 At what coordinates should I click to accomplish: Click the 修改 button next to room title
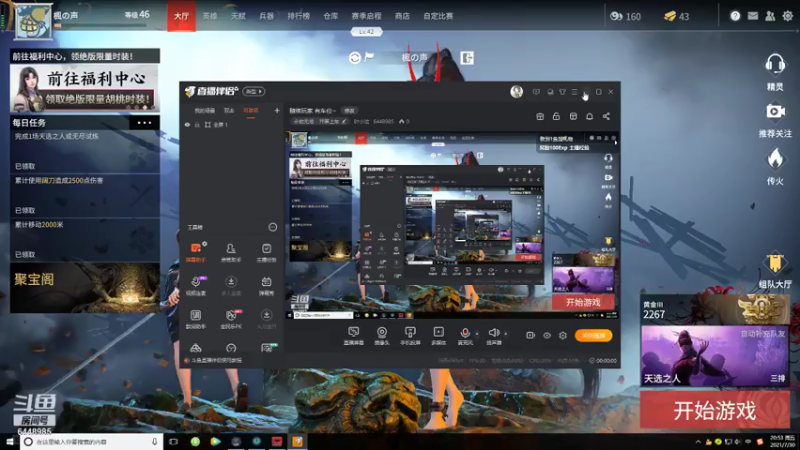349,111
